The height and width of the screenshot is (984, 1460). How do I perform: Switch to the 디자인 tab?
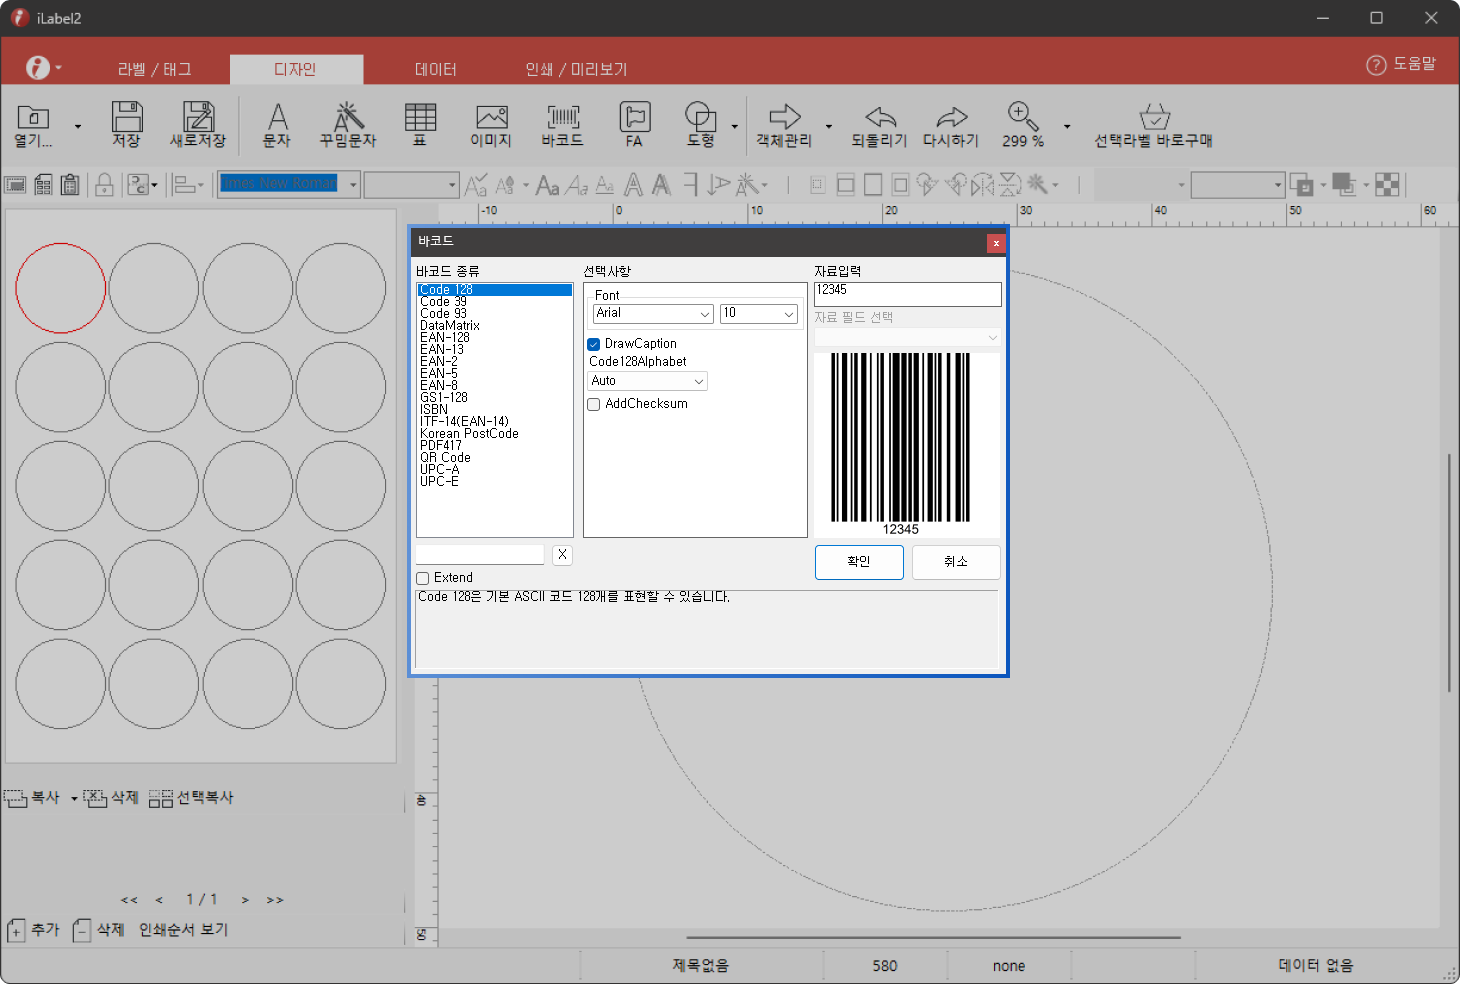click(296, 69)
